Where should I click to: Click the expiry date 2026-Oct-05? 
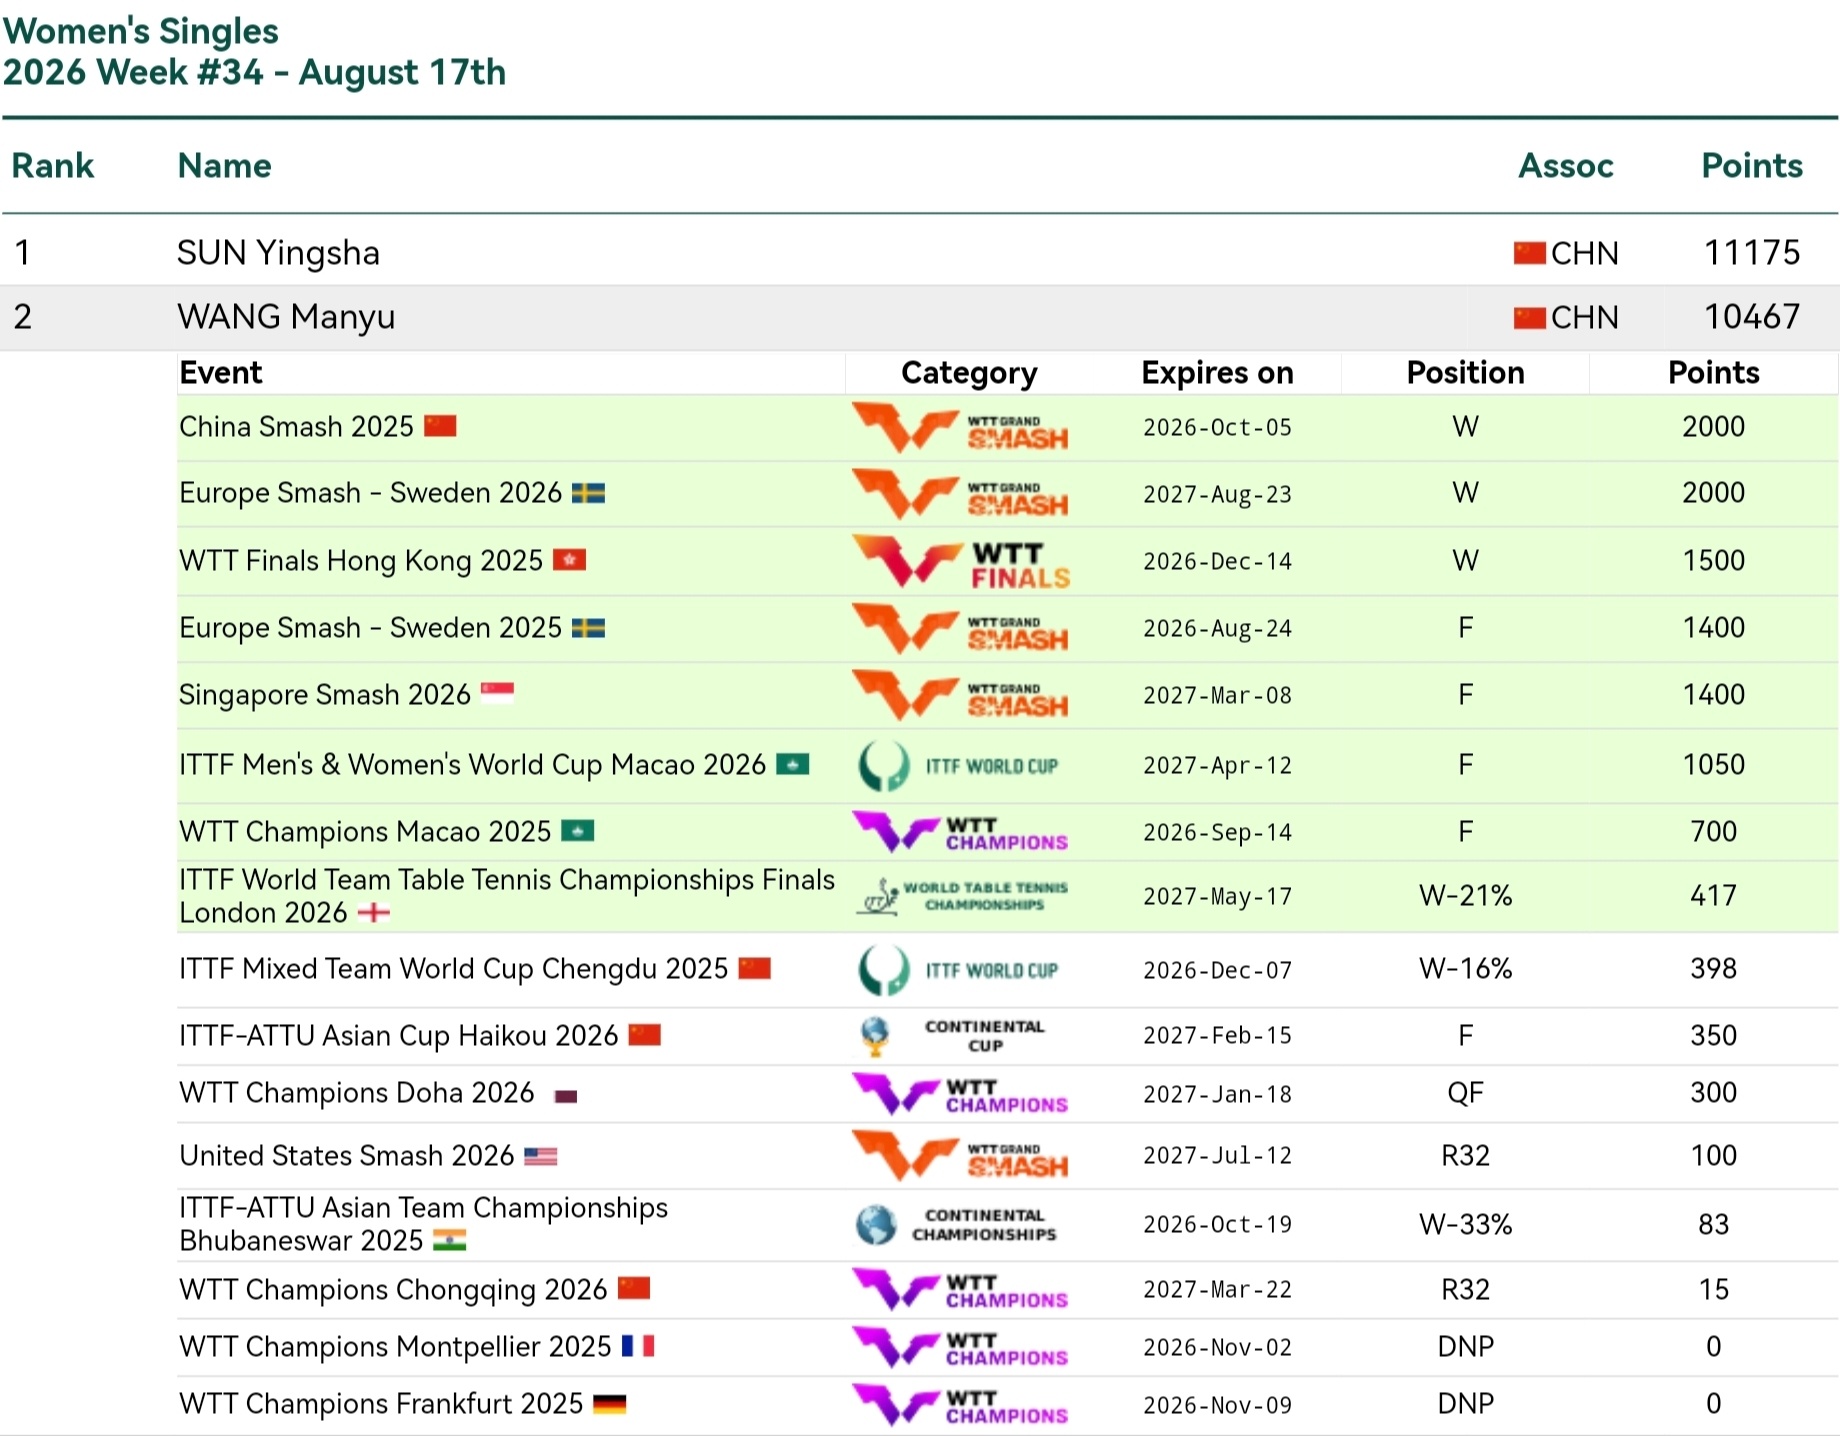click(x=1217, y=428)
